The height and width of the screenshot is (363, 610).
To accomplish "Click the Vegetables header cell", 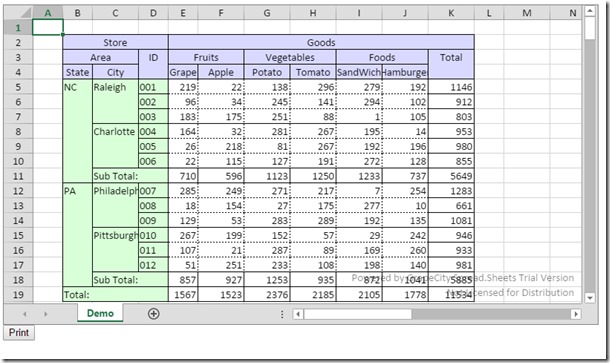I will [290, 57].
